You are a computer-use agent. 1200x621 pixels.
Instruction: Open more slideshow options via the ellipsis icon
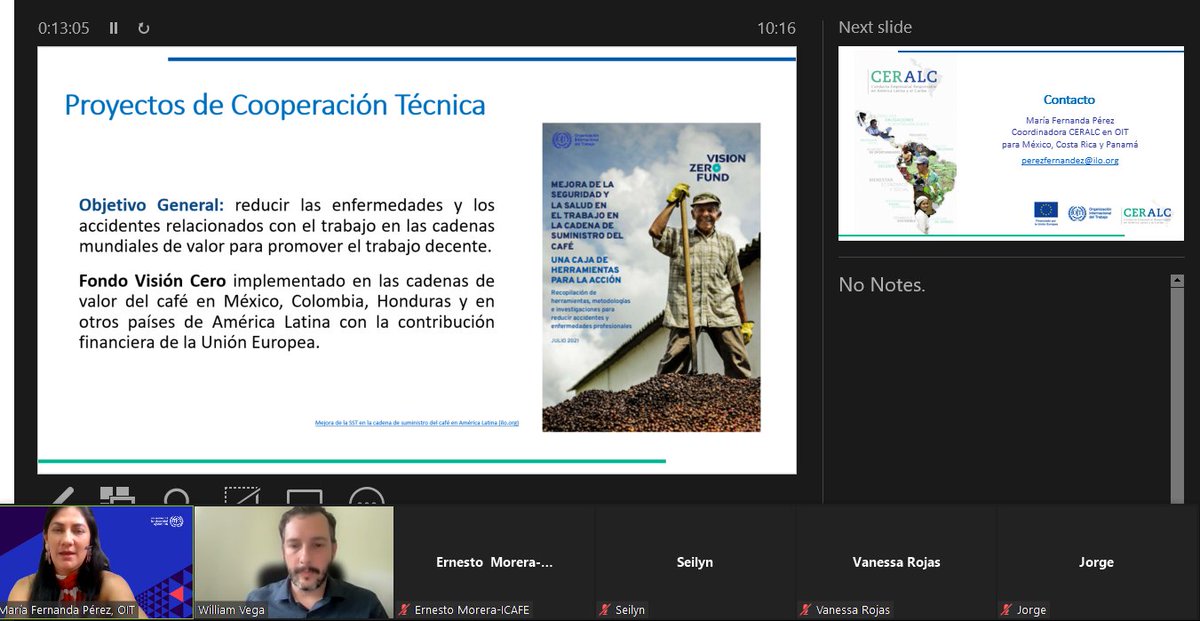point(366,497)
